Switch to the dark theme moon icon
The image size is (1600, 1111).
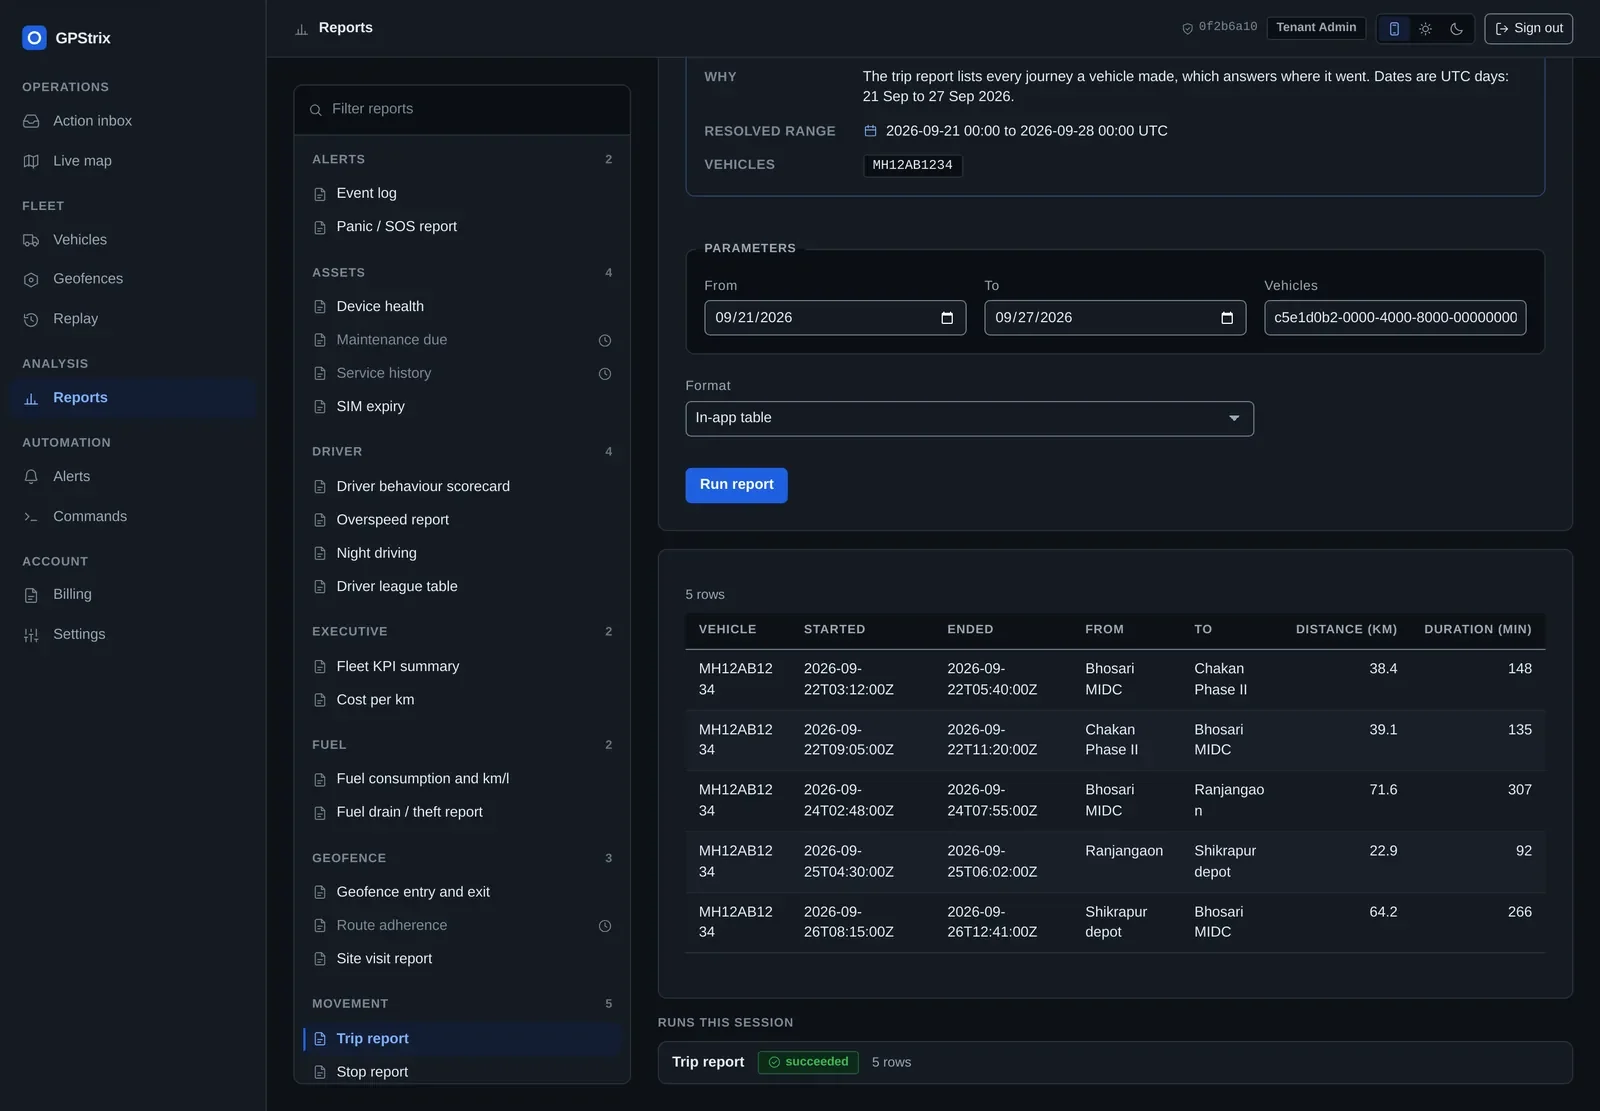(1456, 29)
